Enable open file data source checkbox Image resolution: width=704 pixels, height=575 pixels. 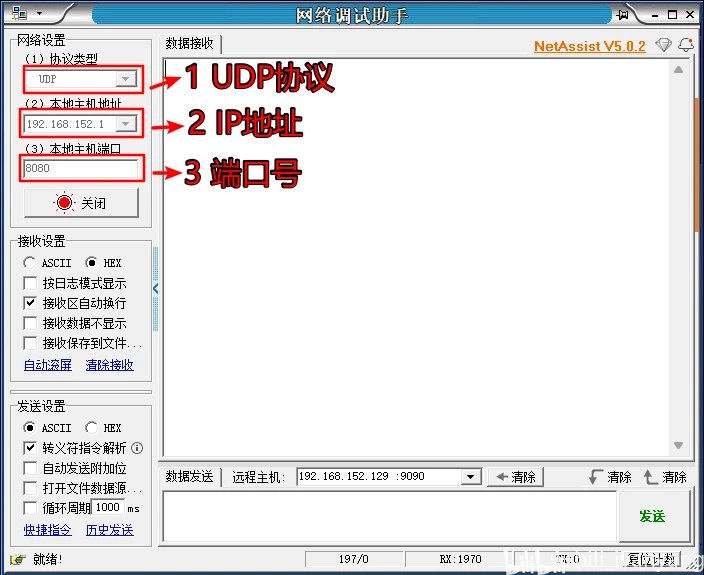30,488
